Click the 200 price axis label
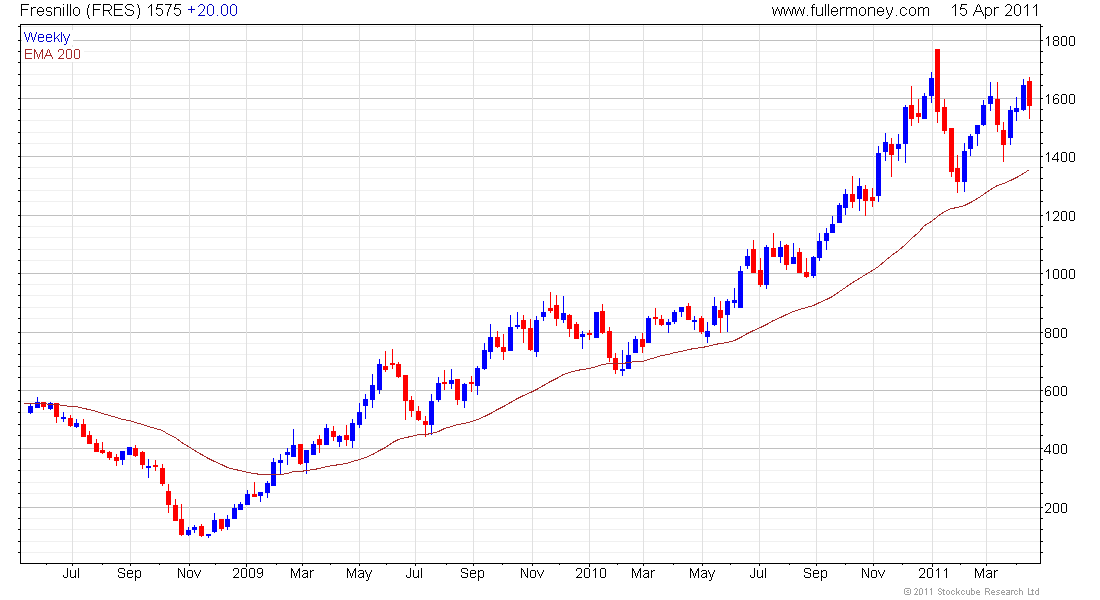This screenshot has width=1100, height=600. pyautogui.click(x=1056, y=508)
